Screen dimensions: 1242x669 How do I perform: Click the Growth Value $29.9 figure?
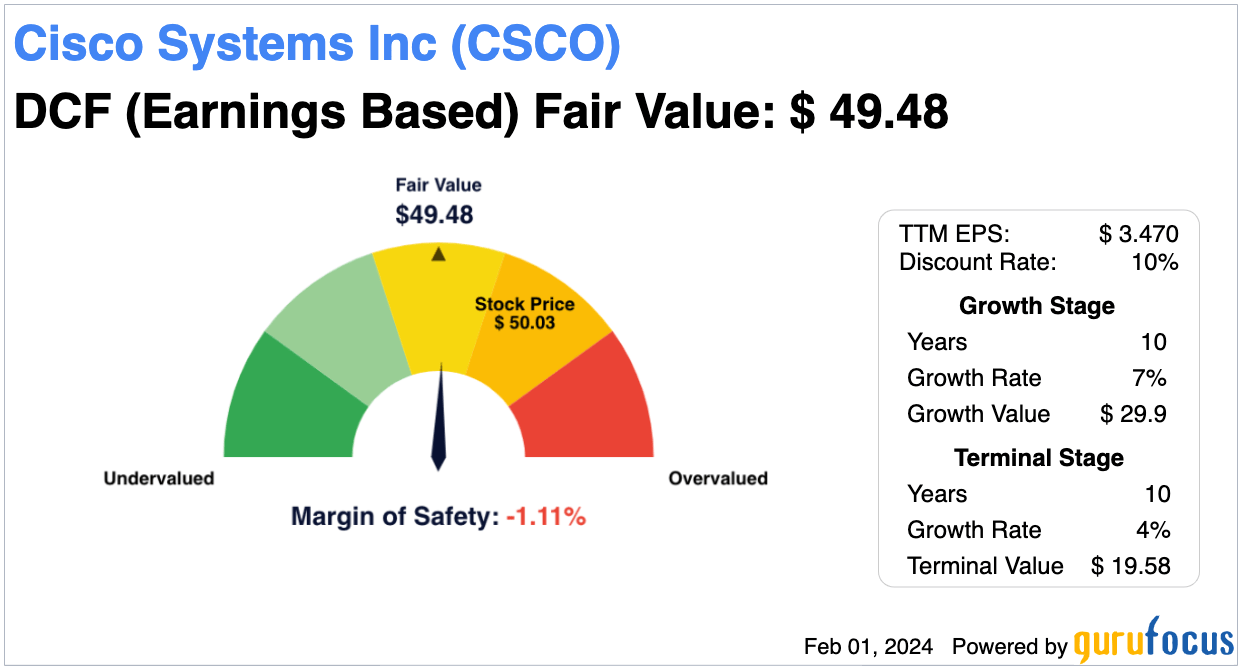pos(1133,414)
